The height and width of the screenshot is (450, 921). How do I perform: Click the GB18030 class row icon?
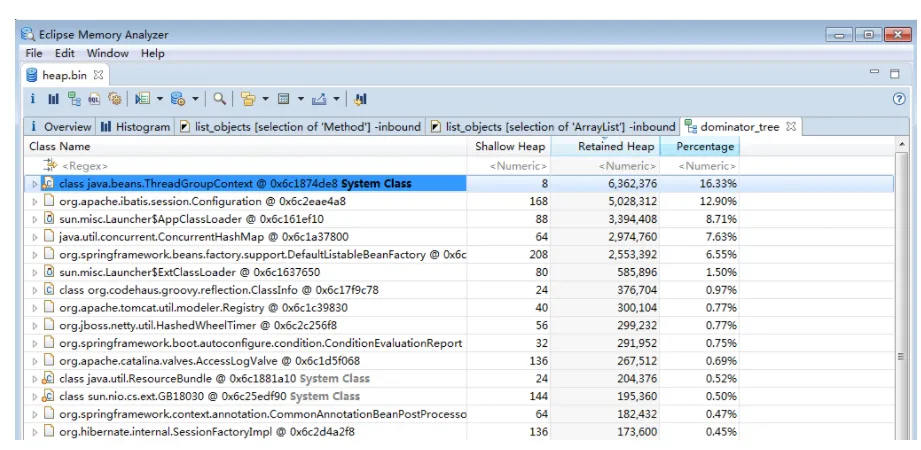[49, 396]
